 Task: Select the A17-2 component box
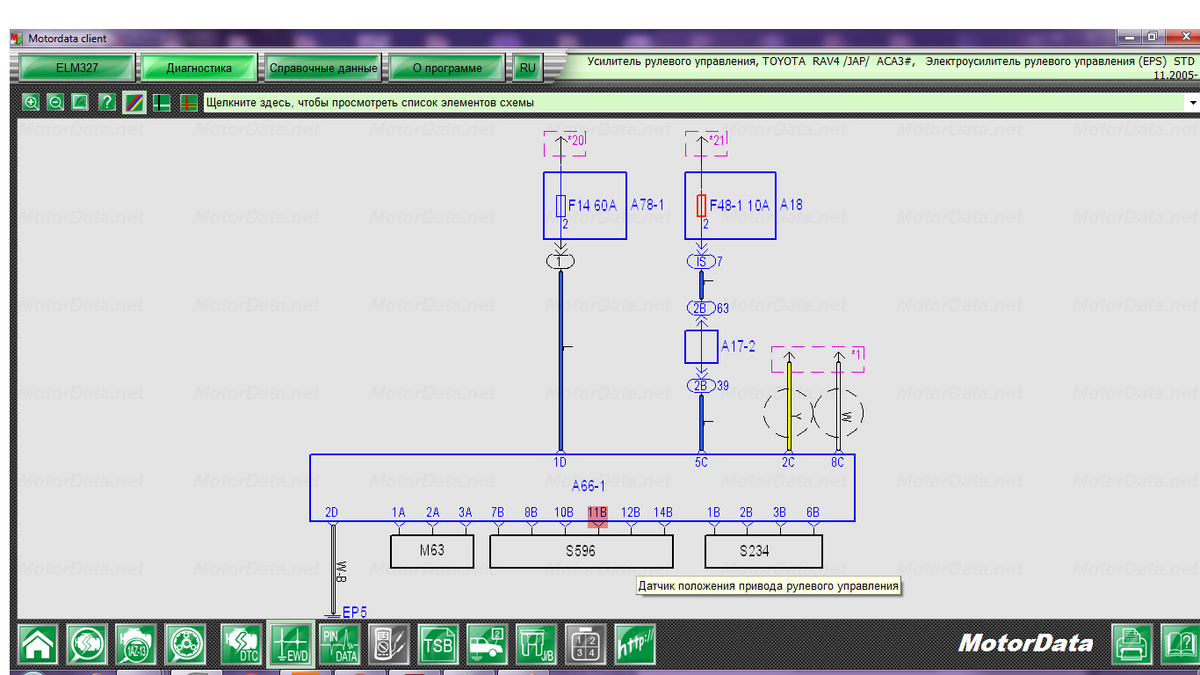[x=701, y=347]
